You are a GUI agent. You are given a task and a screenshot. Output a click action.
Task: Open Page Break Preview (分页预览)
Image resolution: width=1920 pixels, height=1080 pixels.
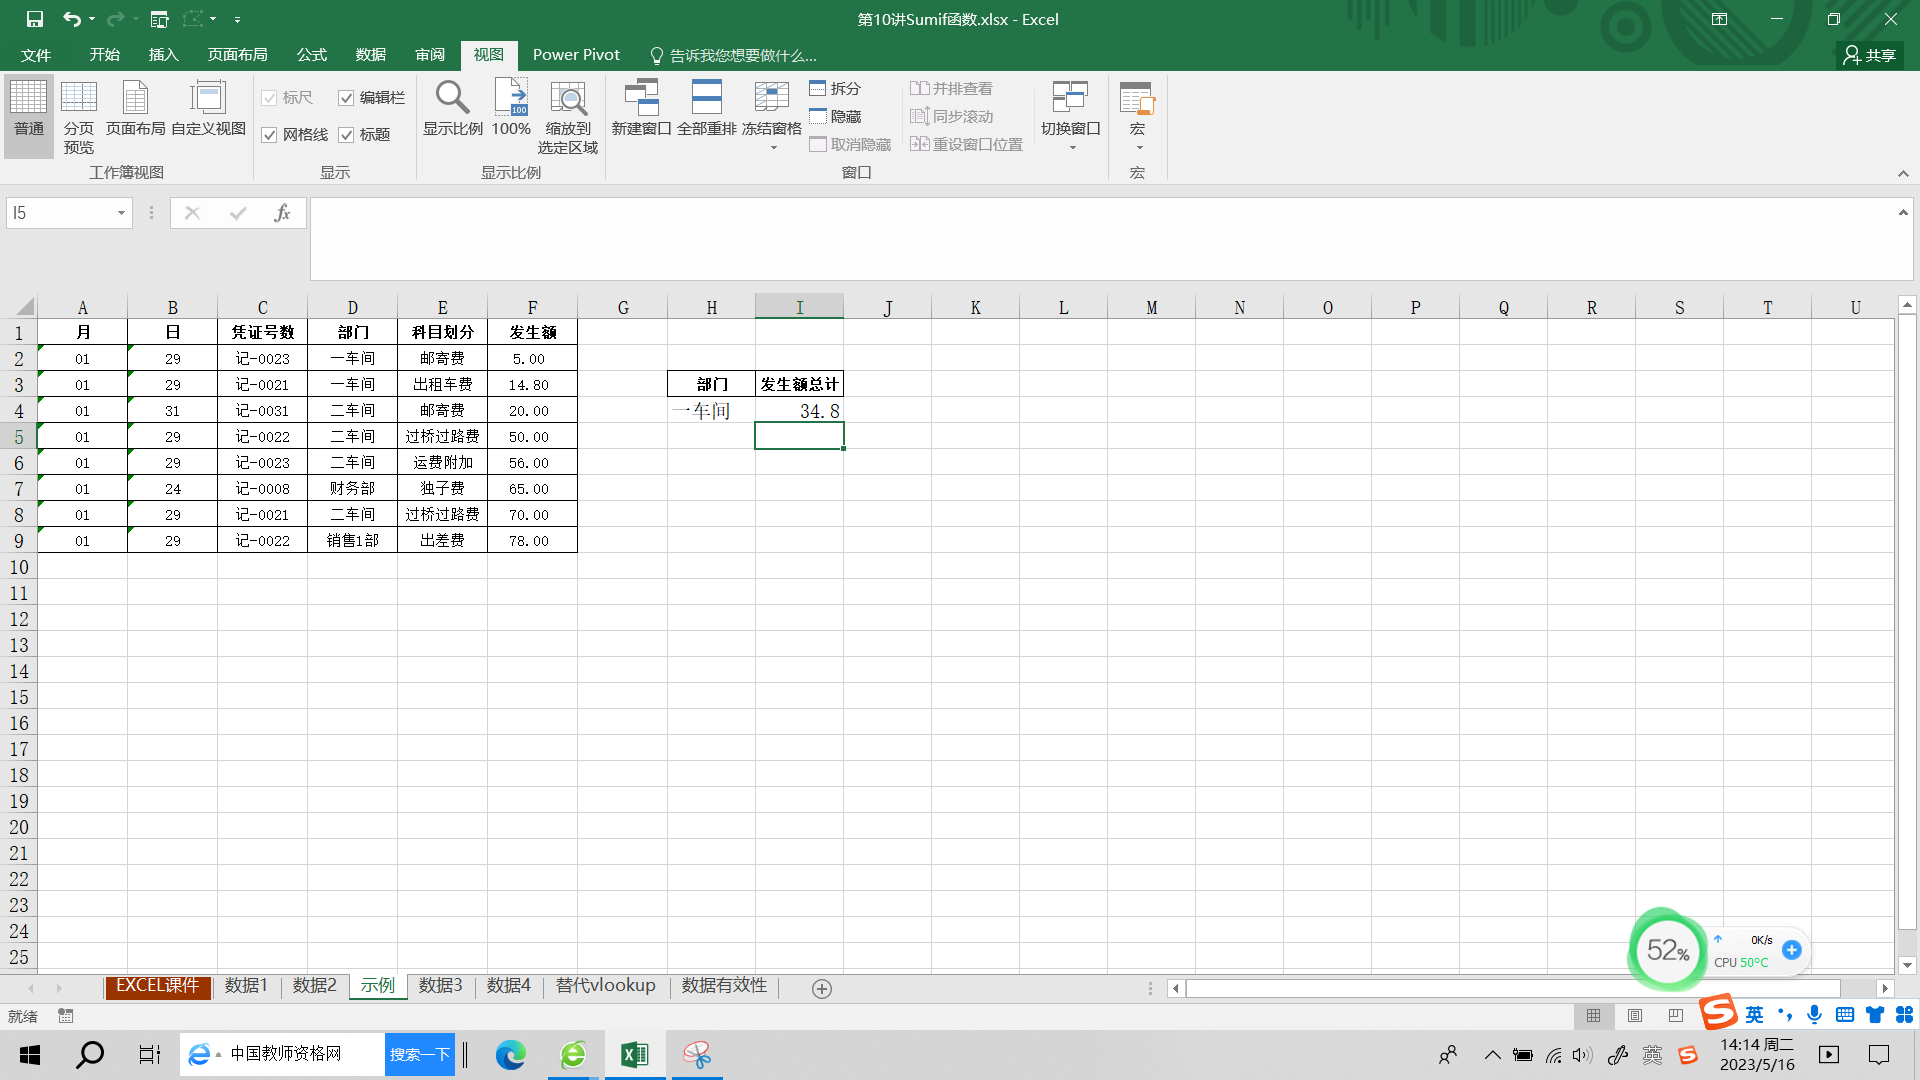79,118
